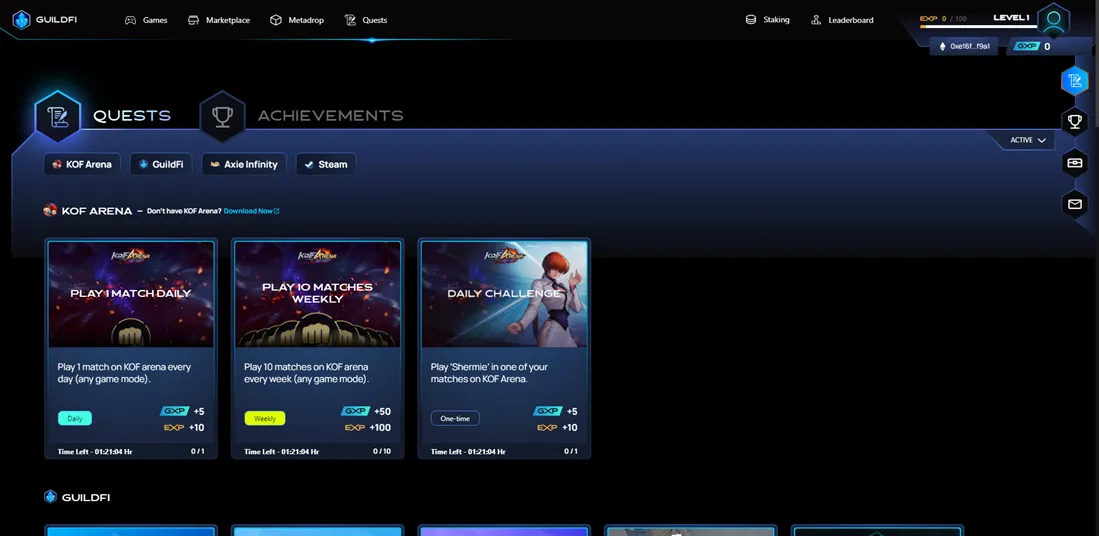
Task: Open the mail envelope icon in sidebar
Action: [x=1074, y=204]
